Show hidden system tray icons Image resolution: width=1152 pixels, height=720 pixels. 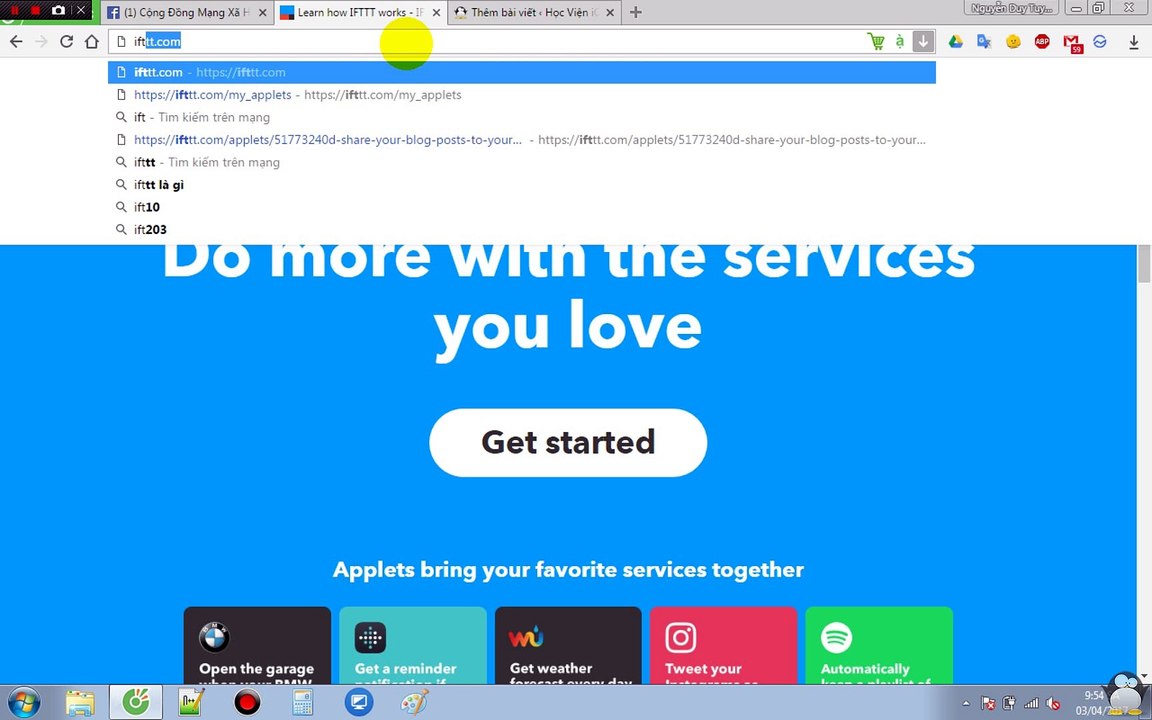(965, 703)
